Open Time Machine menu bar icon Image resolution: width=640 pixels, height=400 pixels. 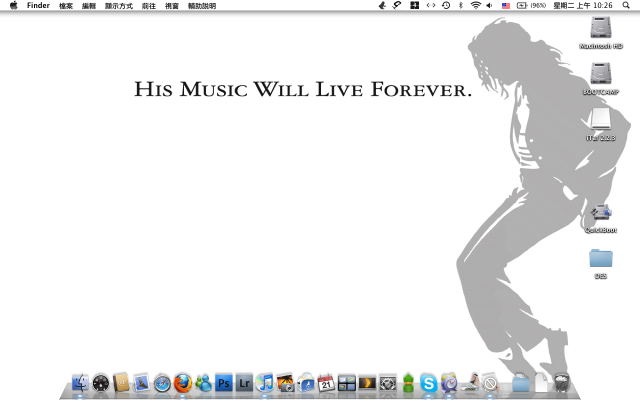[446, 5]
